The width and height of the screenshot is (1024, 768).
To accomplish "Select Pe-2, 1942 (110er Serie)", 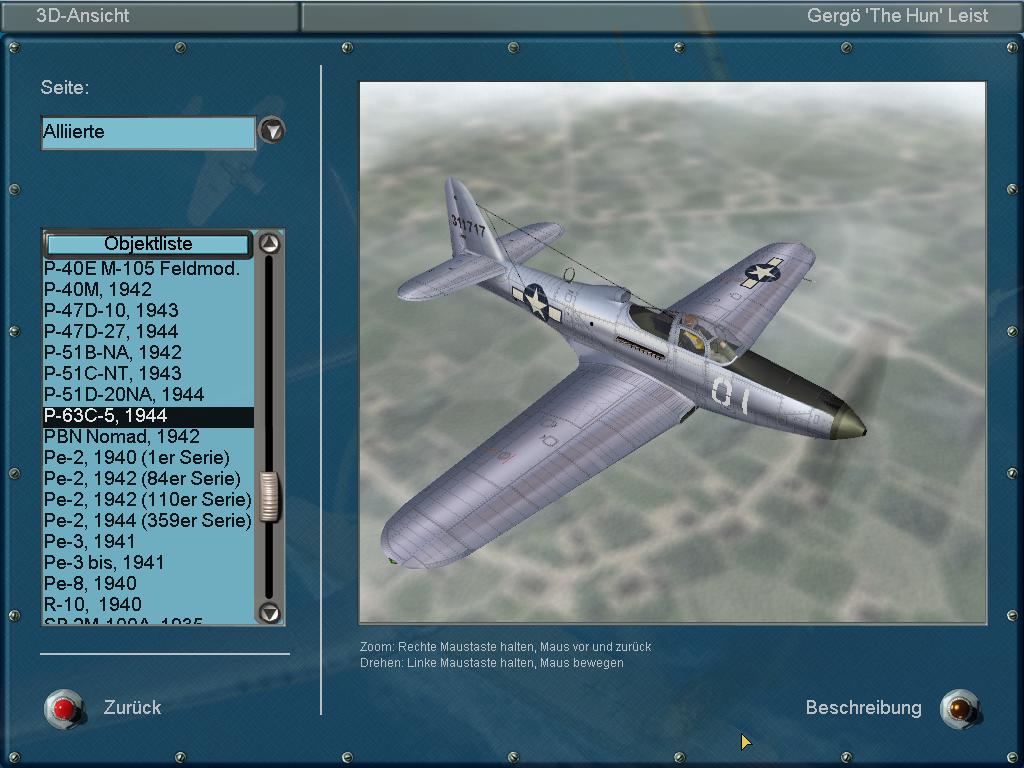I will pos(148,500).
